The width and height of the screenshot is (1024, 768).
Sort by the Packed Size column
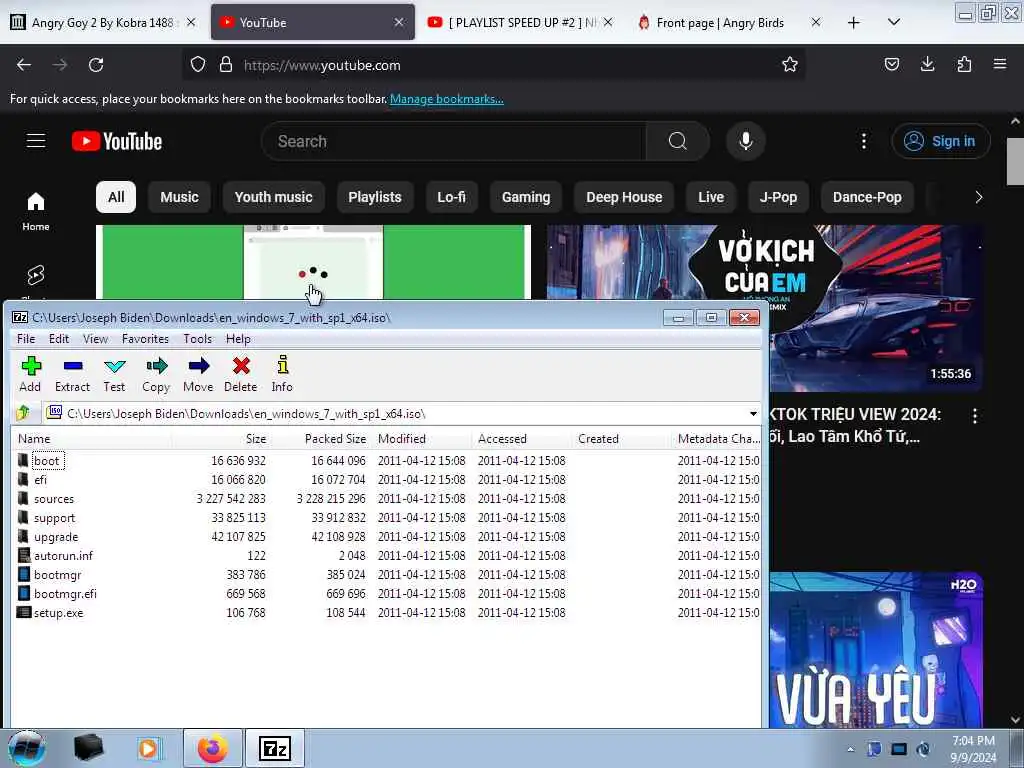coord(322,439)
